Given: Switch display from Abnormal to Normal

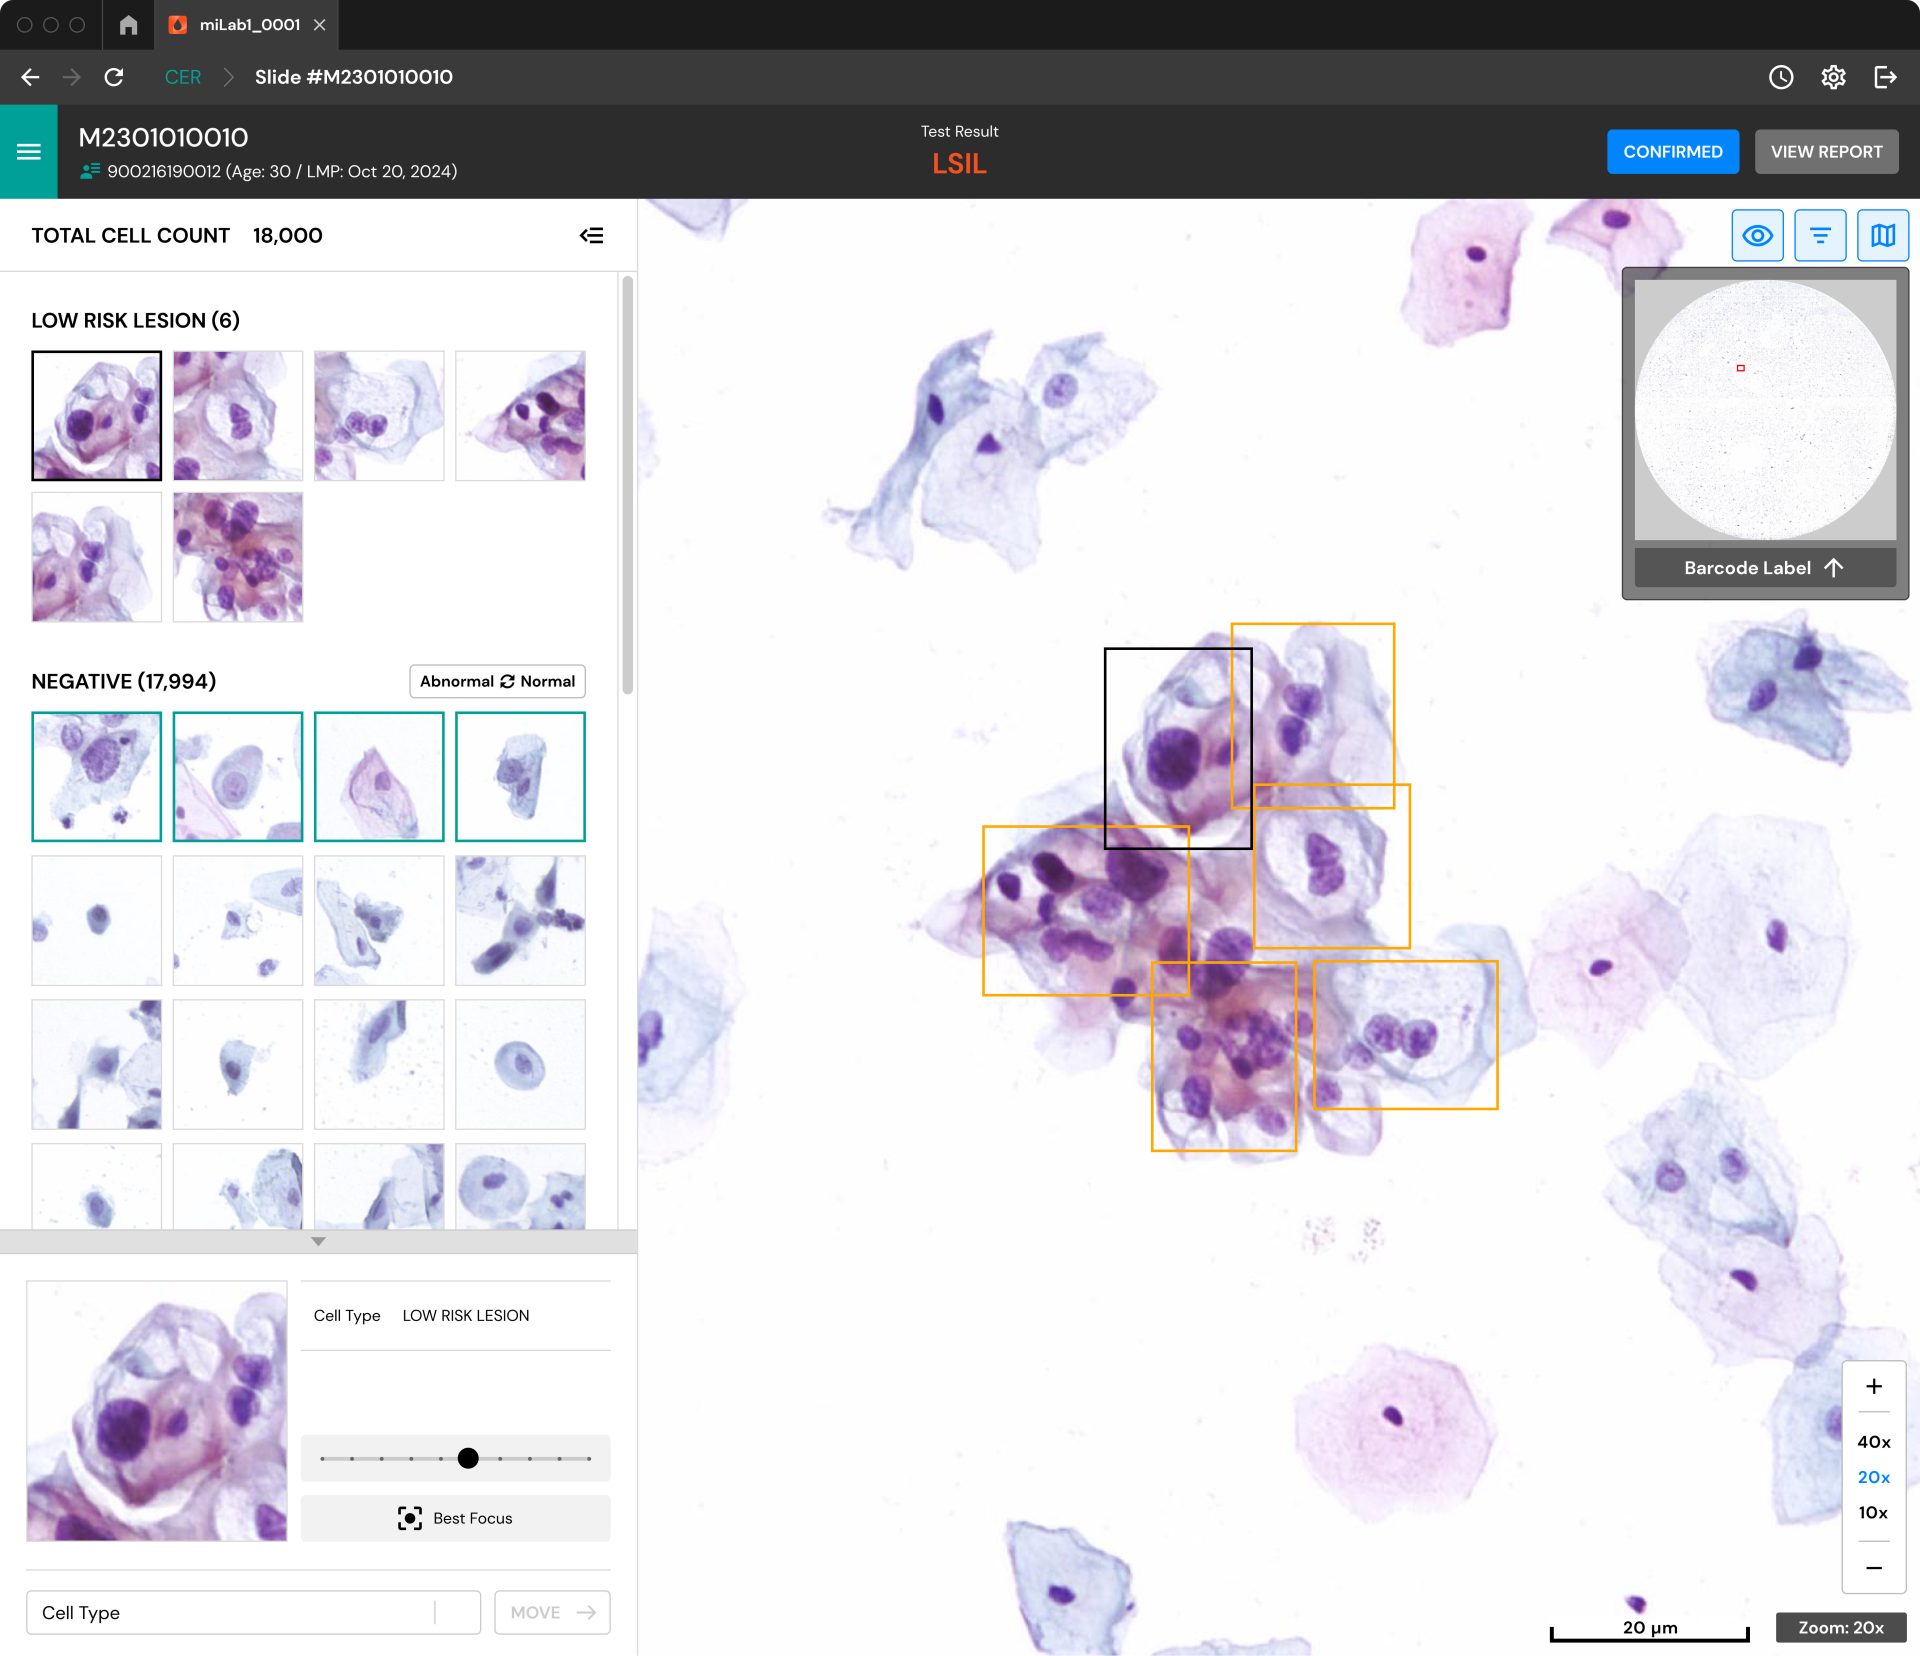Looking at the screenshot, I should click(497, 681).
